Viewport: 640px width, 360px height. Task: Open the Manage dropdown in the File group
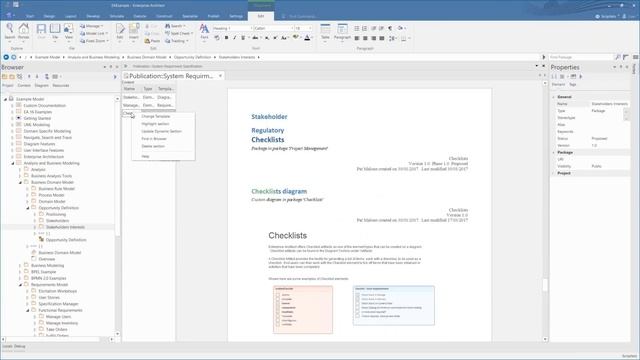92,26
